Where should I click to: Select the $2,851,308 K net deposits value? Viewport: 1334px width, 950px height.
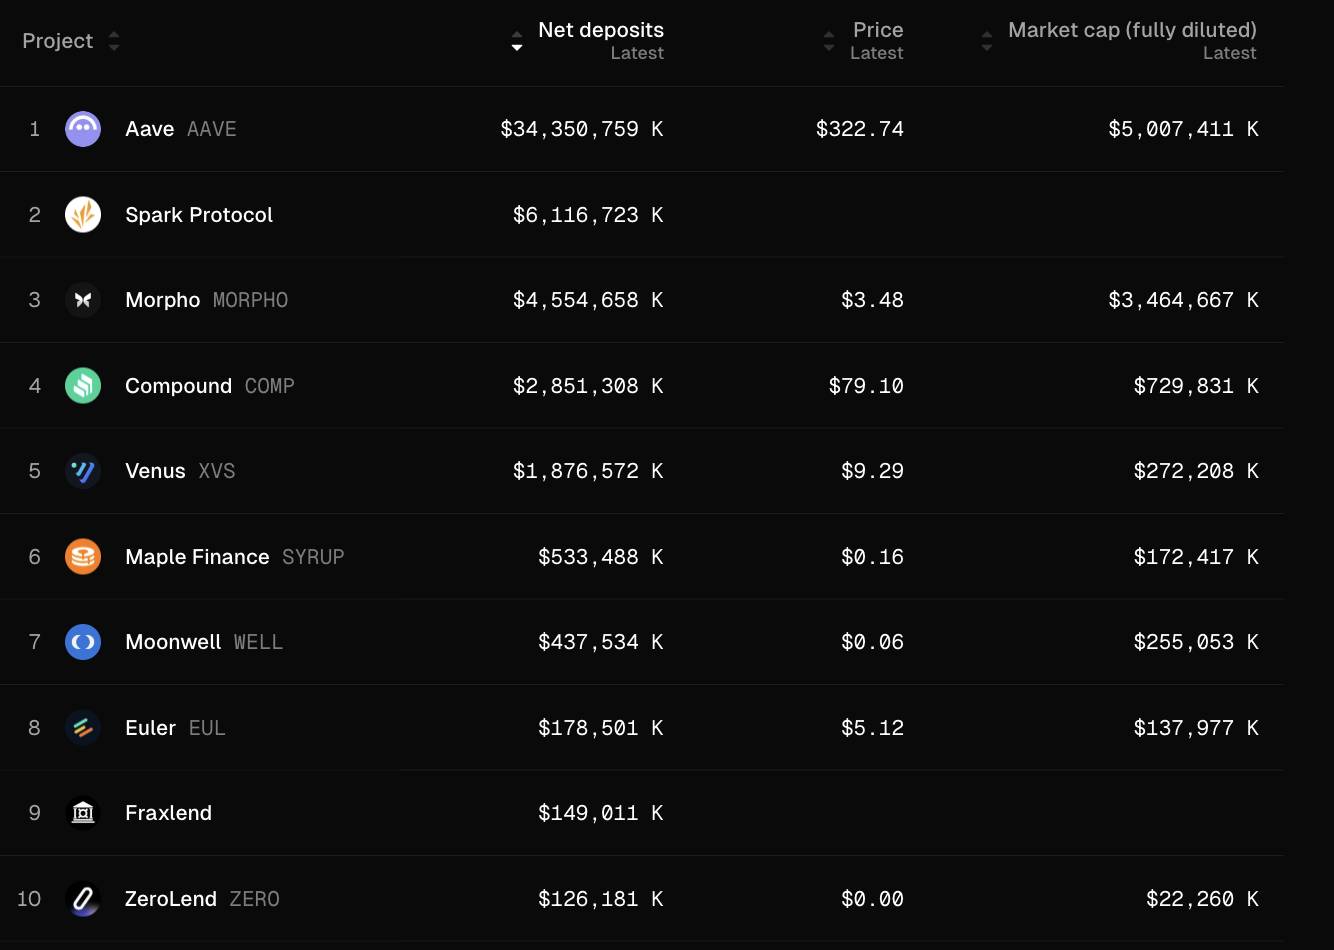point(588,386)
